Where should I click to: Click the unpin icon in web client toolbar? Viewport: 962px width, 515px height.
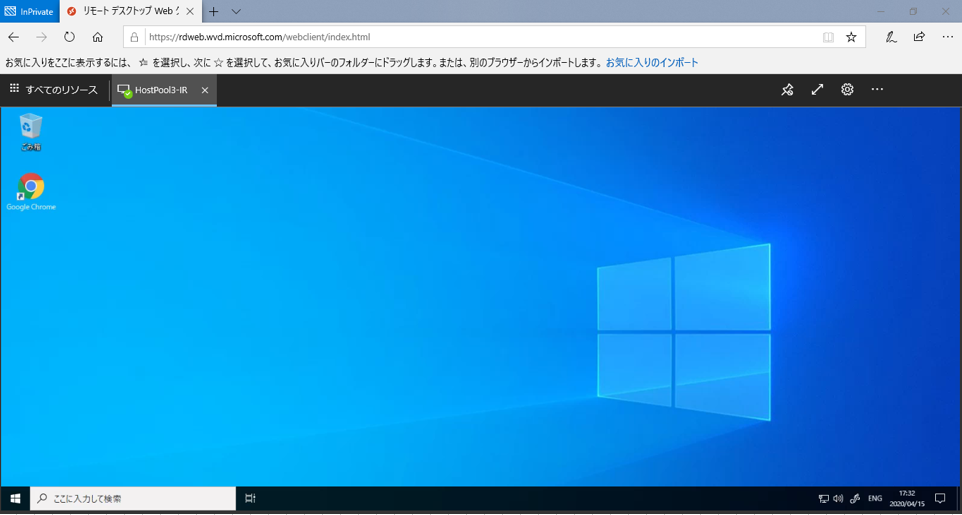[x=787, y=90]
